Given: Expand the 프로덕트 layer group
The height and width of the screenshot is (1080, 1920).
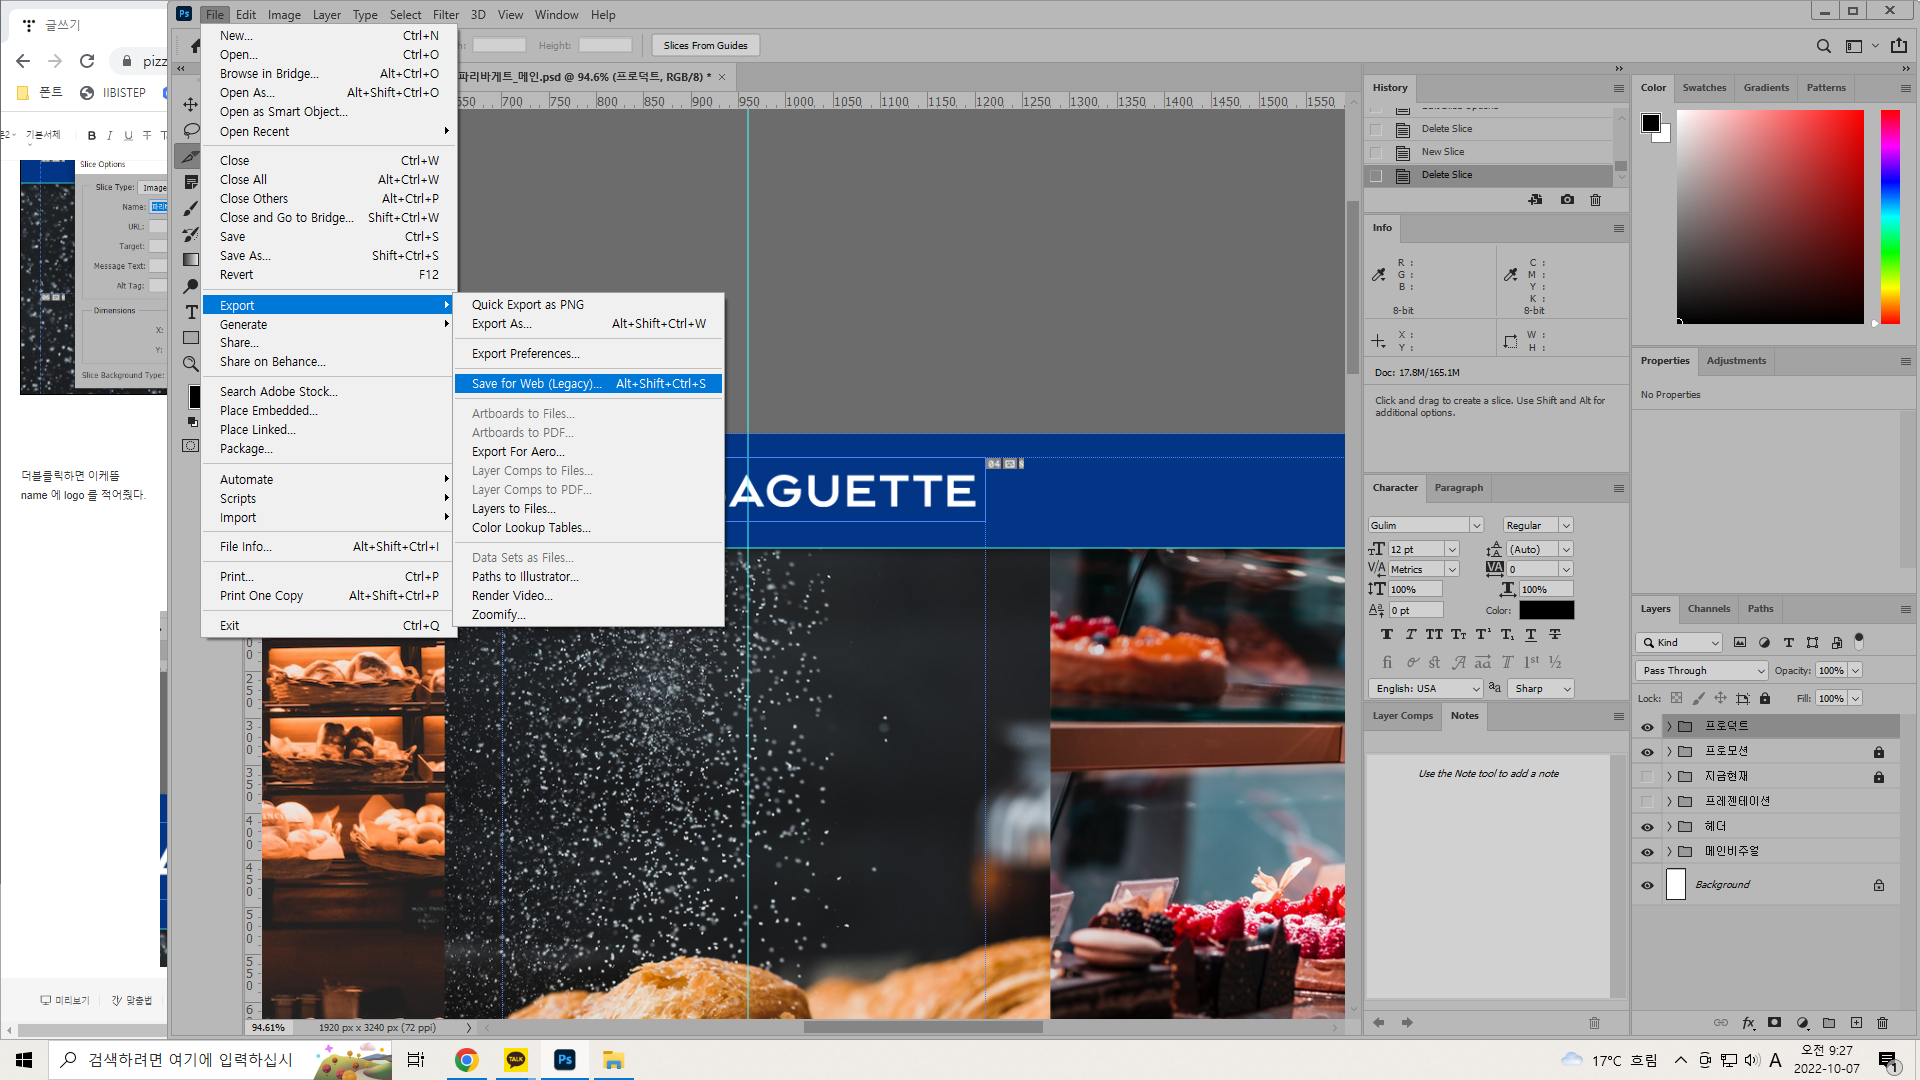Looking at the screenshot, I should pos(1669,726).
